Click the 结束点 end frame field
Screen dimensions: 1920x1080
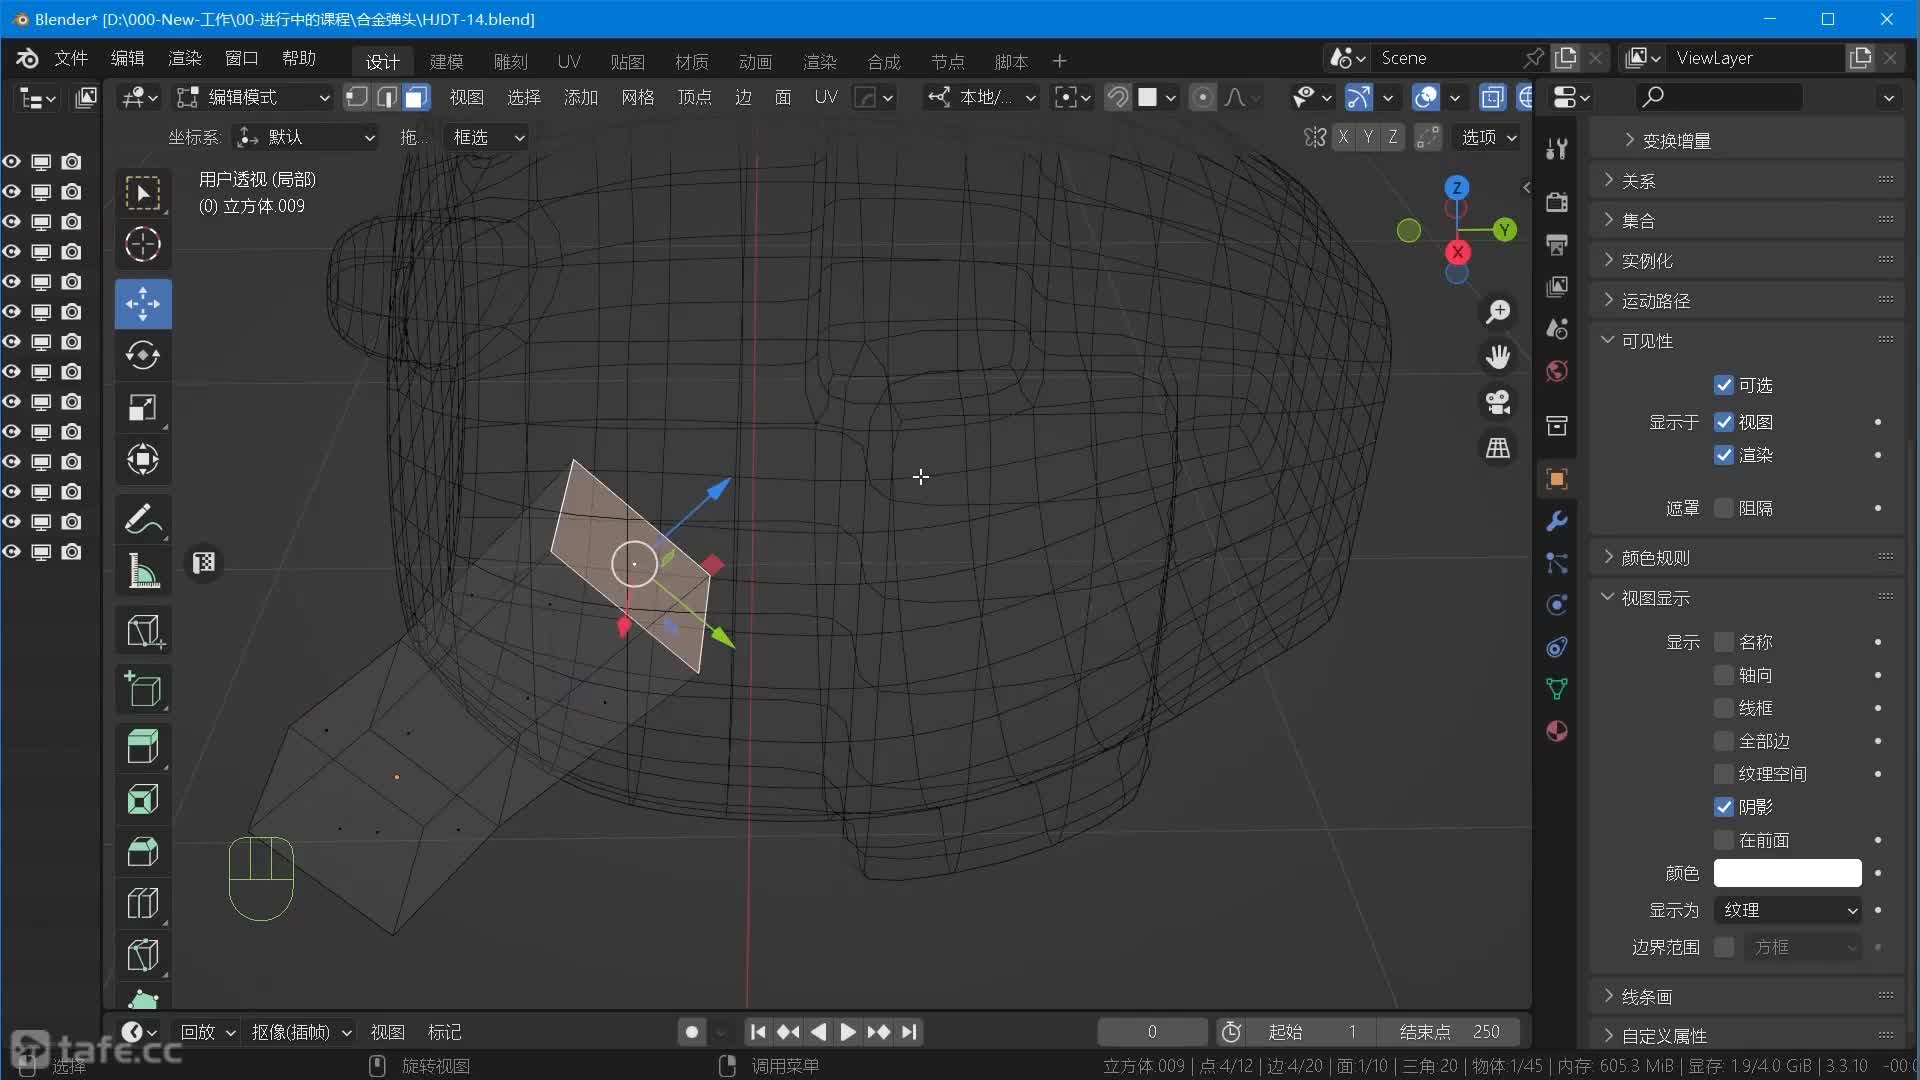pyautogui.click(x=1448, y=1032)
